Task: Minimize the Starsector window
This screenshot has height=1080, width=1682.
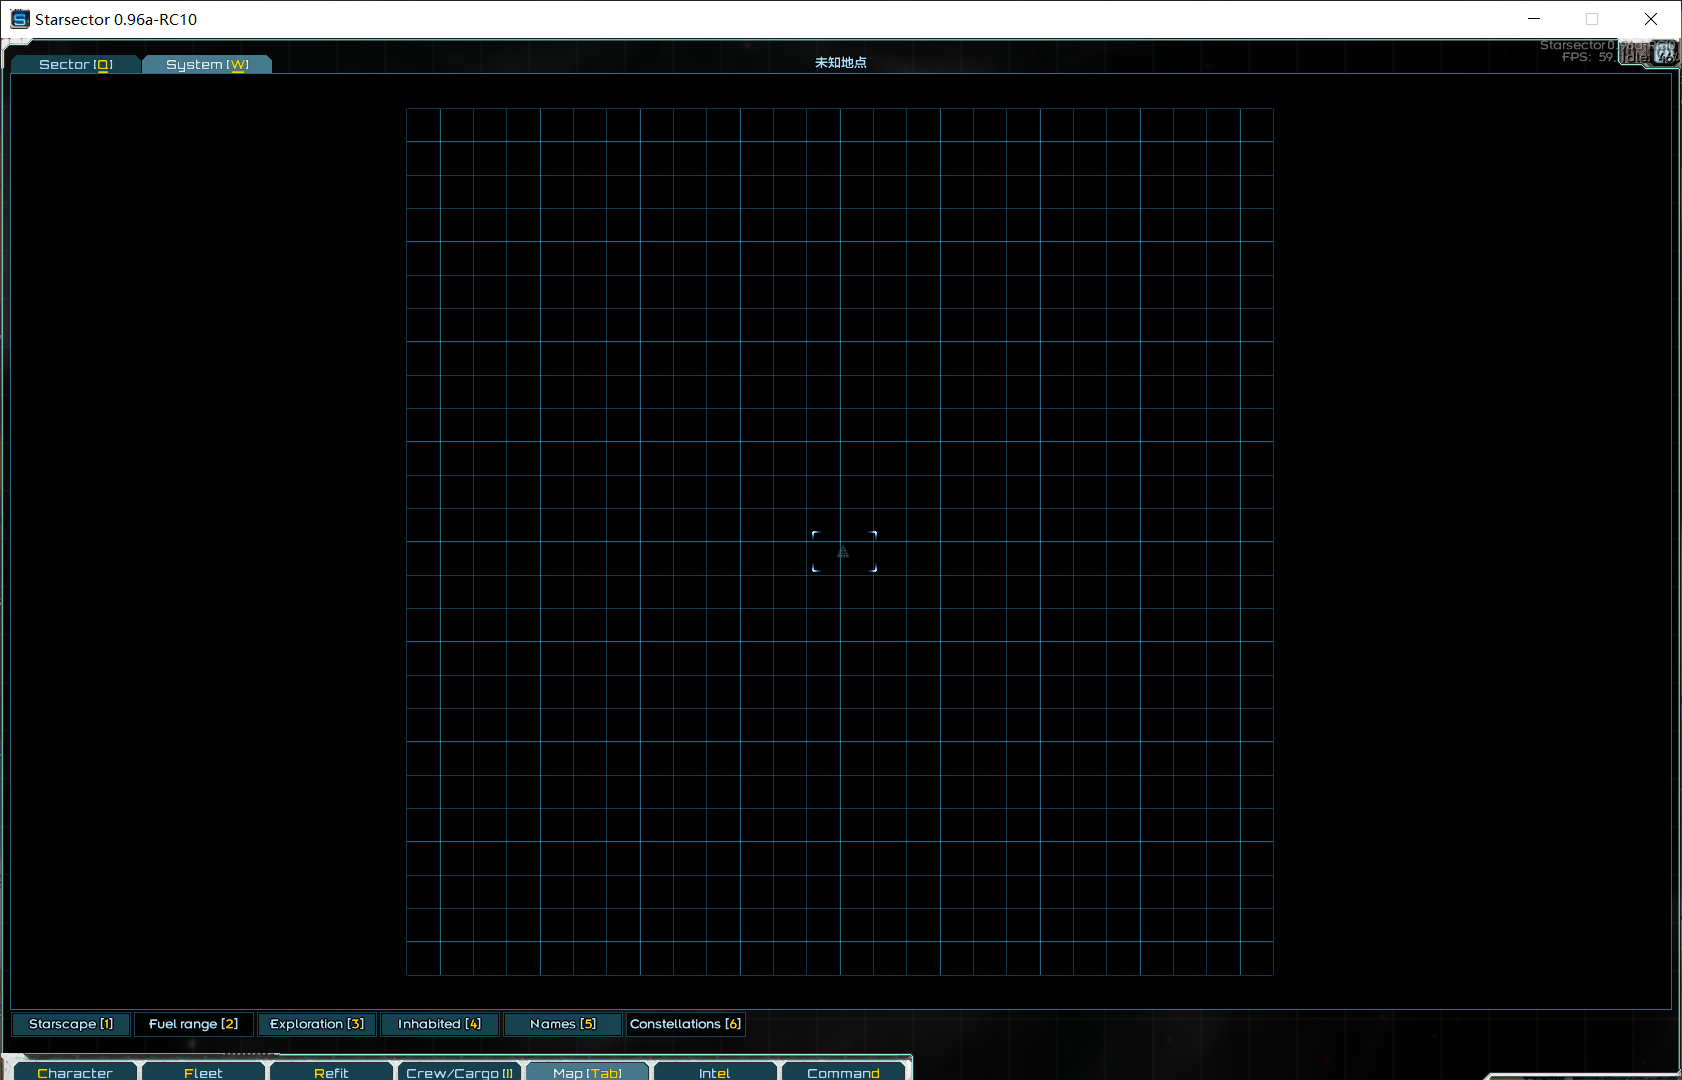Action: click(1534, 19)
